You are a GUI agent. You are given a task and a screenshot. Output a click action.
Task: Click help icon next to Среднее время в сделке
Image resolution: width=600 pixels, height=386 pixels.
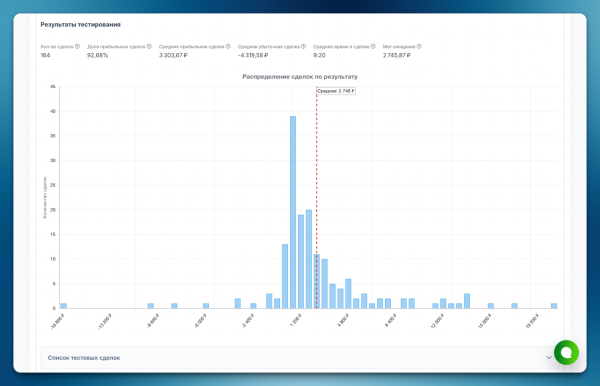click(x=373, y=46)
